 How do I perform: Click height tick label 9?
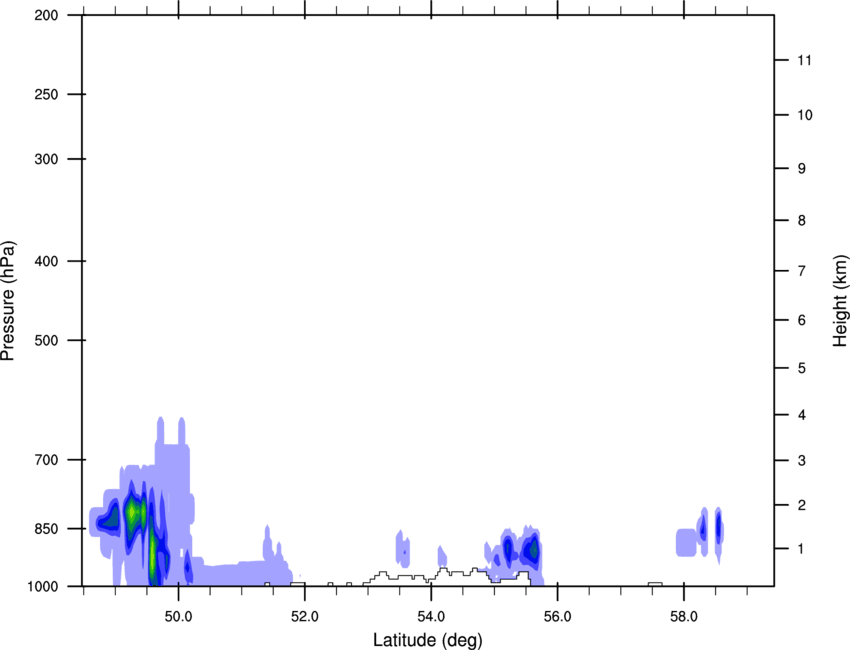801,169
